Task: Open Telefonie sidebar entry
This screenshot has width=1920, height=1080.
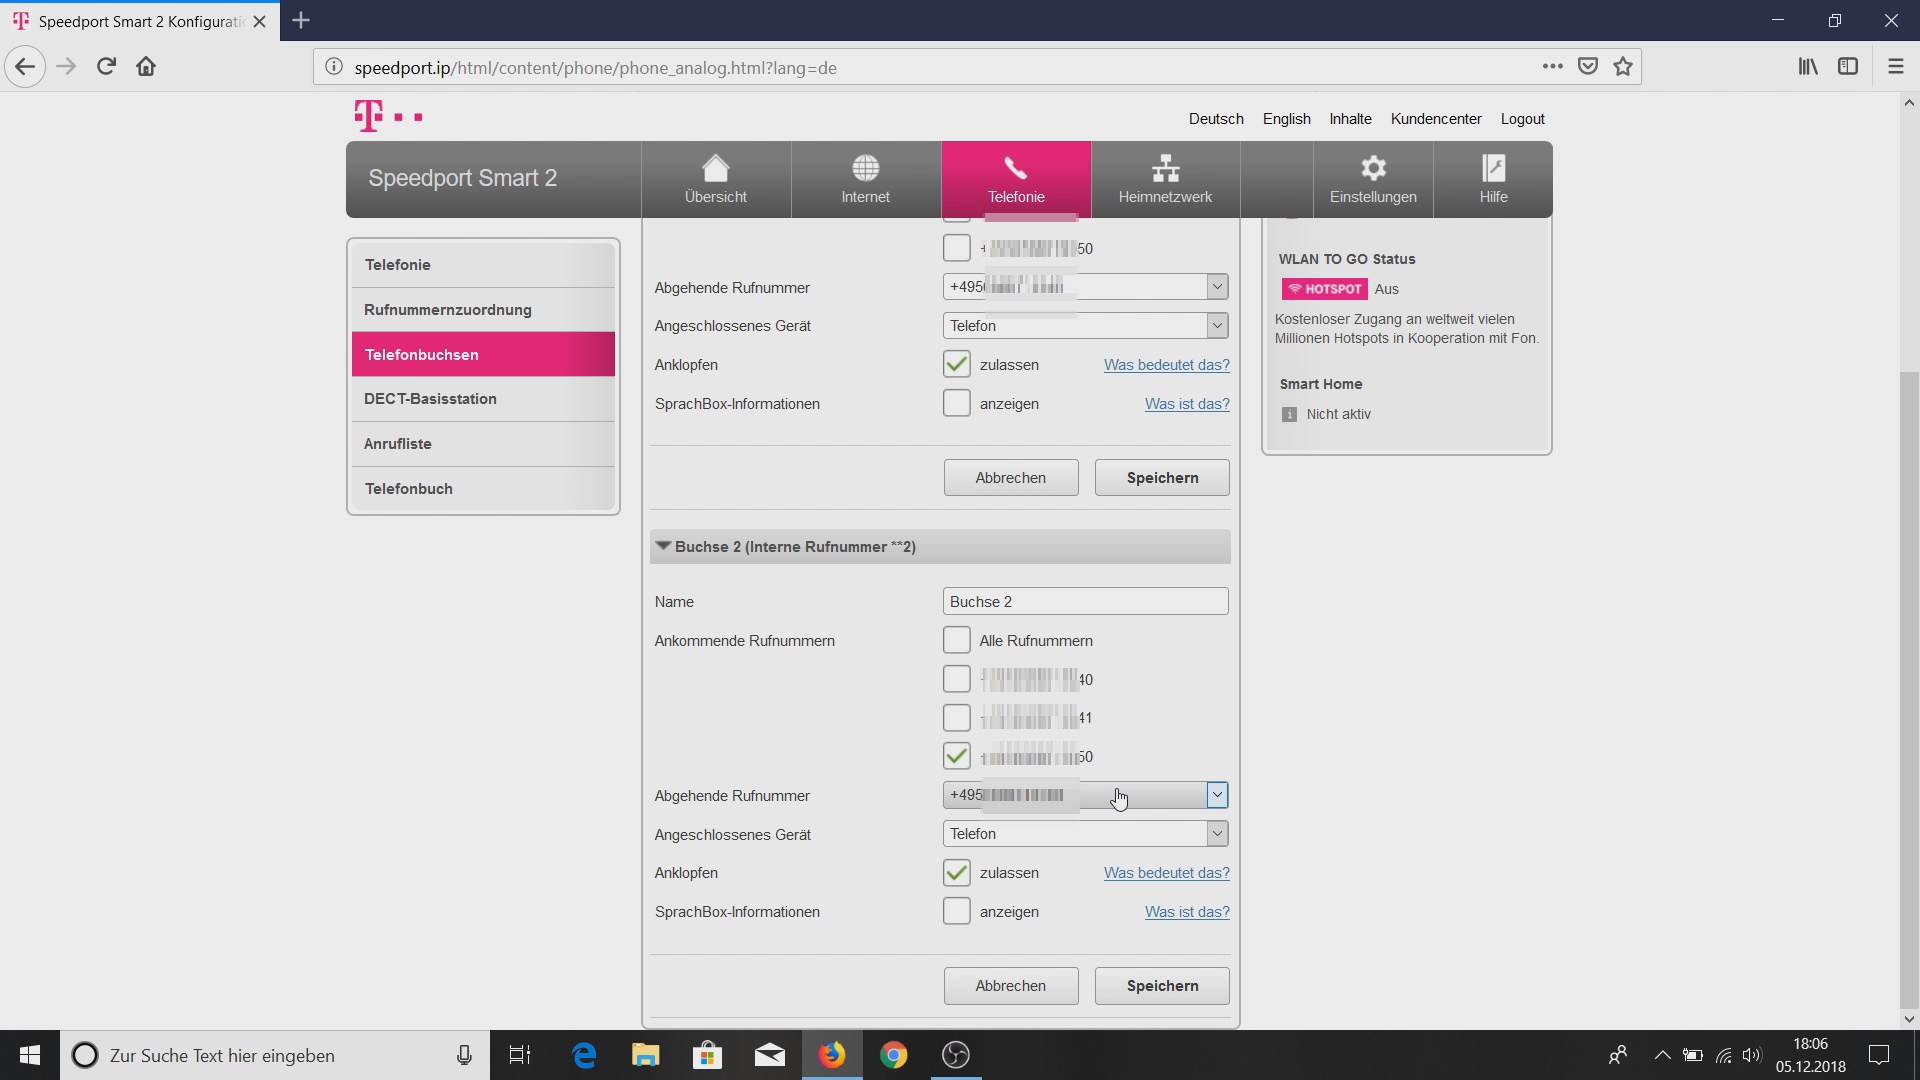Action: tap(483, 265)
